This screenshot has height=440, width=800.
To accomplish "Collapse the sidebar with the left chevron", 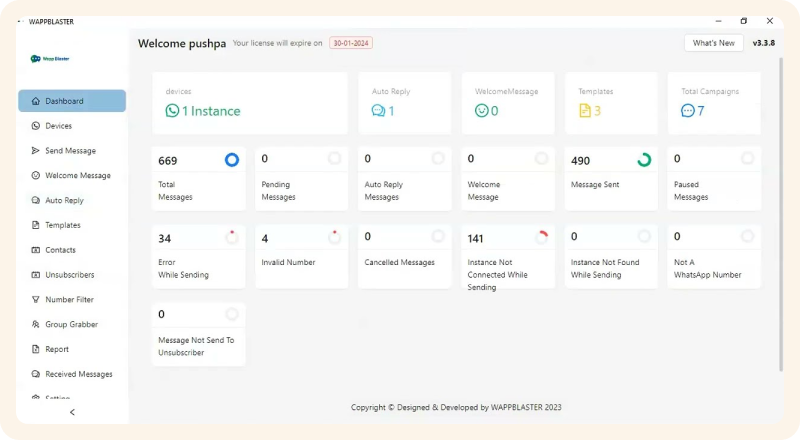I will click(72, 412).
